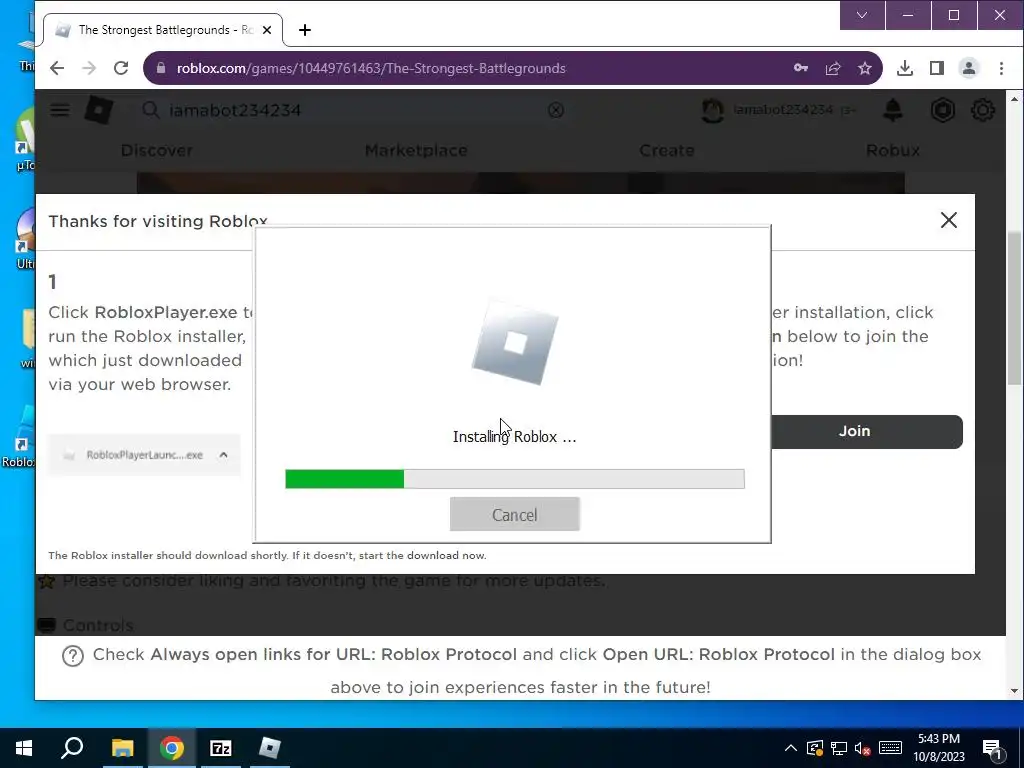Cancel the Roblox installation
1024x768 pixels.
point(515,514)
